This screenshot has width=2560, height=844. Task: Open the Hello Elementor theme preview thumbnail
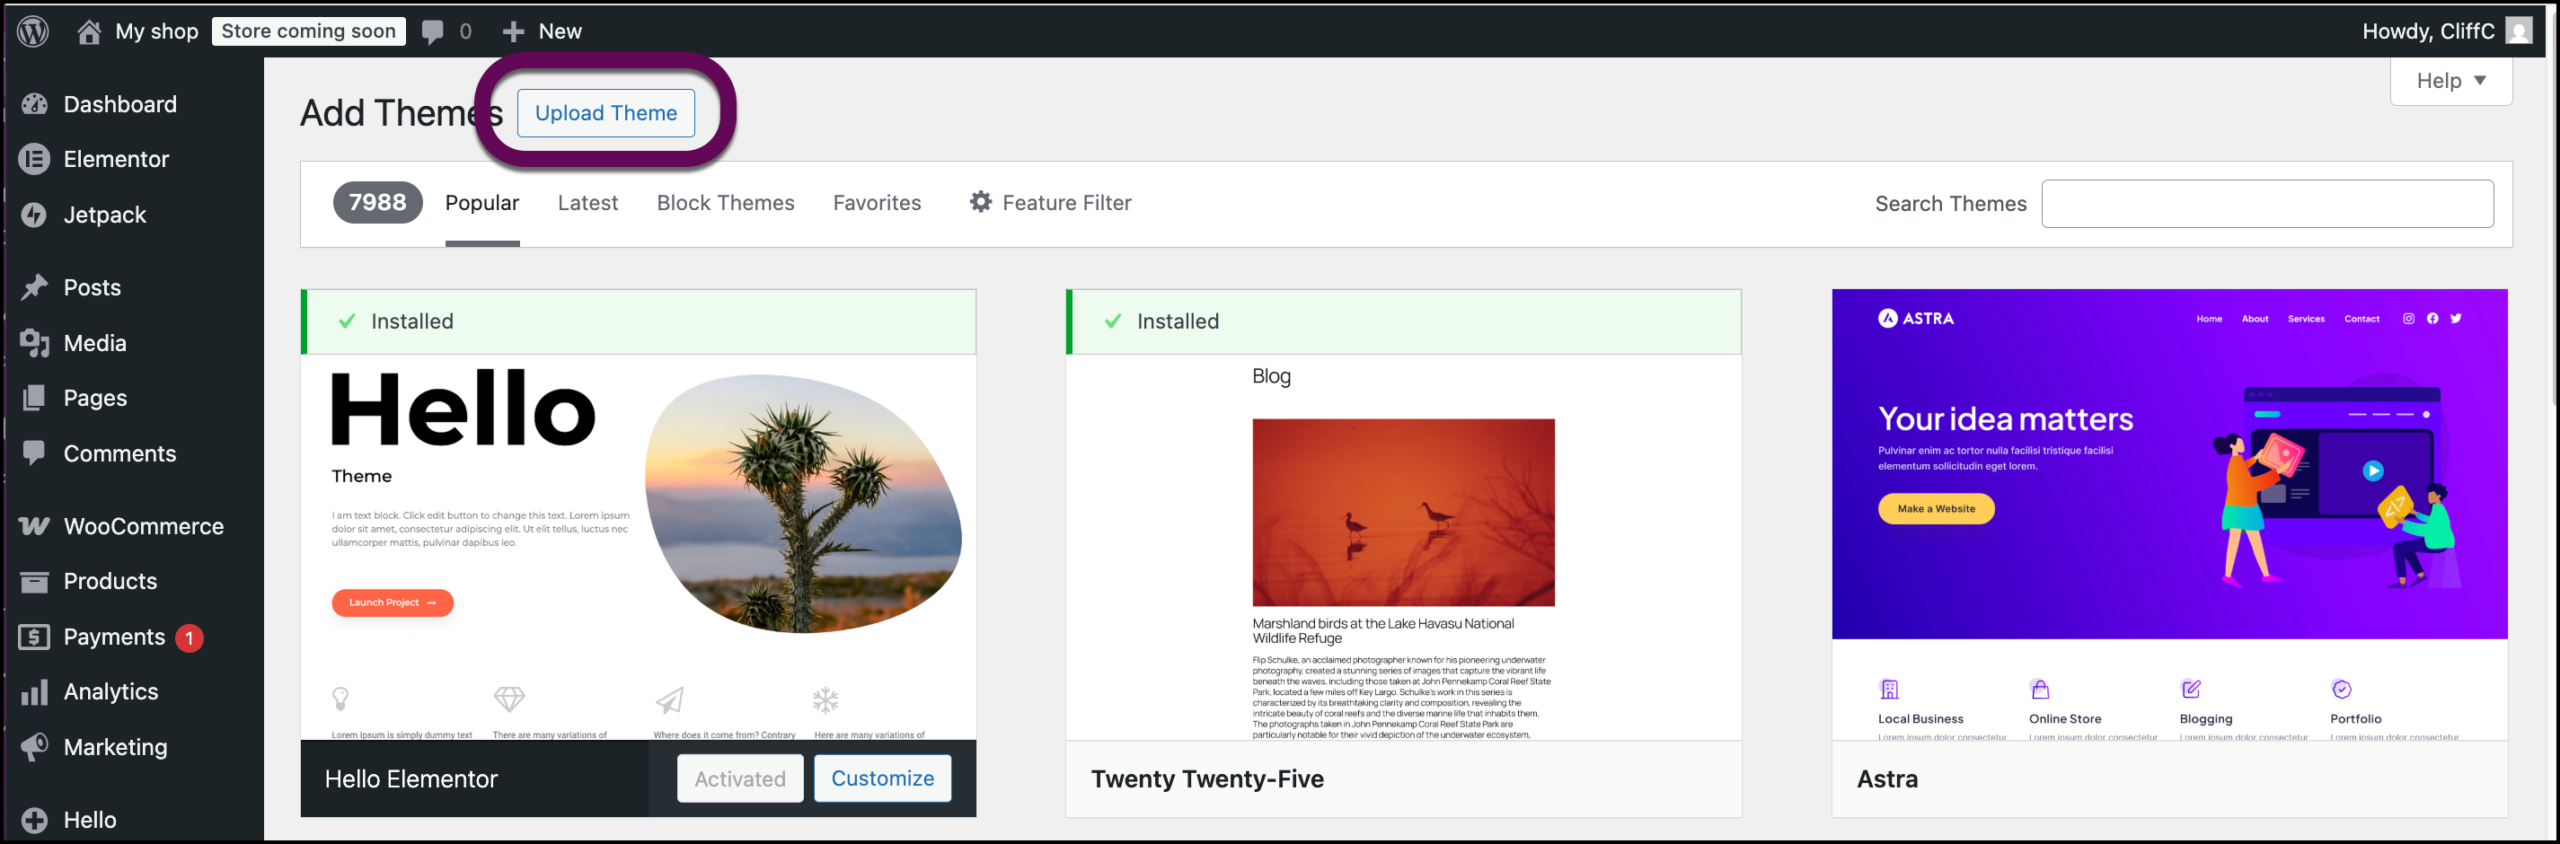[x=638, y=547]
